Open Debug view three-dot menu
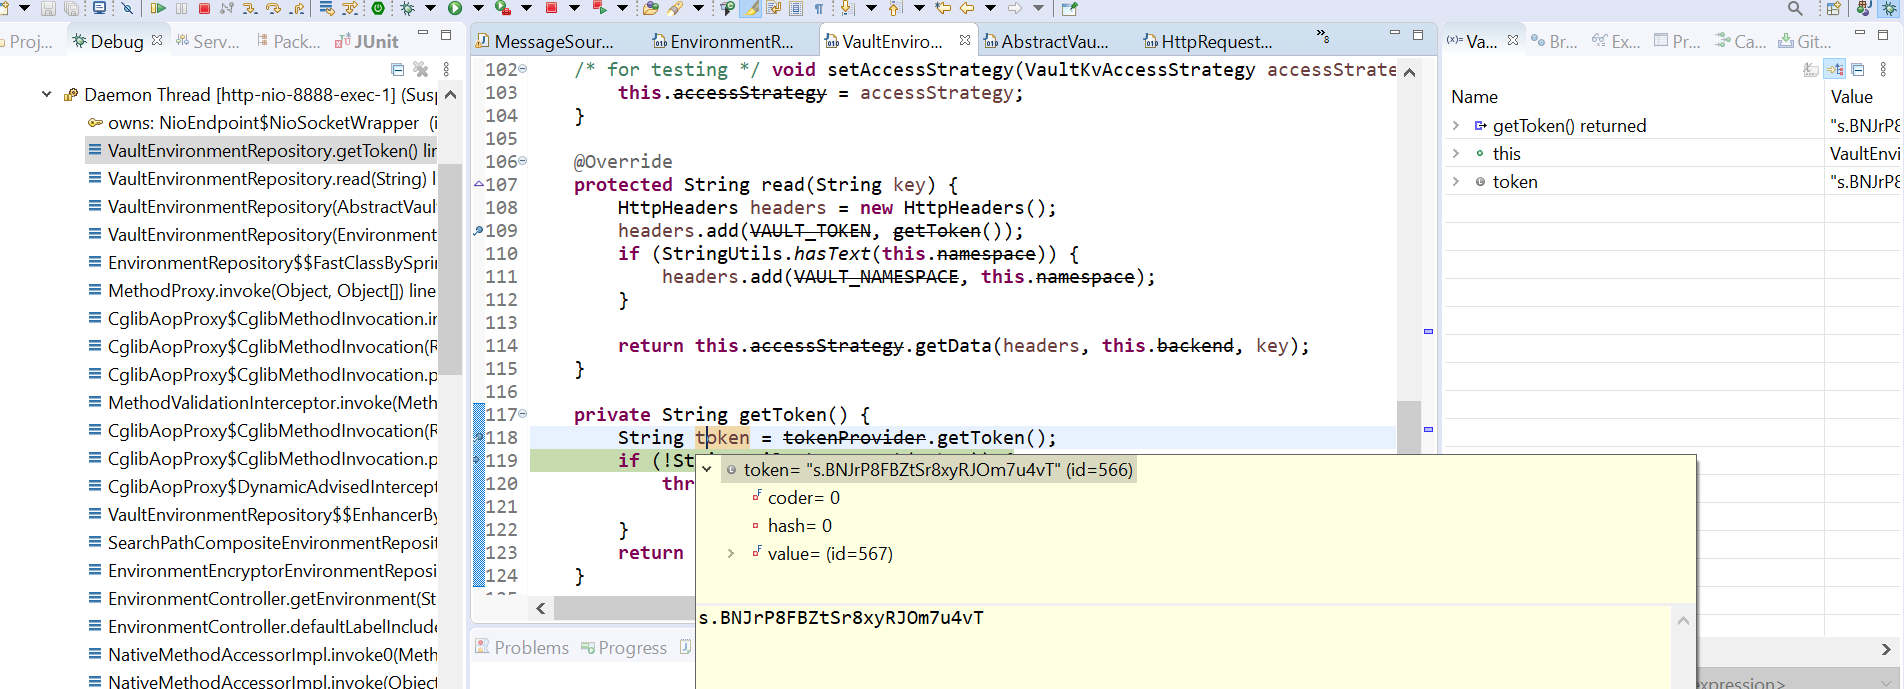The height and width of the screenshot is (689, 1904). [446, 69]
